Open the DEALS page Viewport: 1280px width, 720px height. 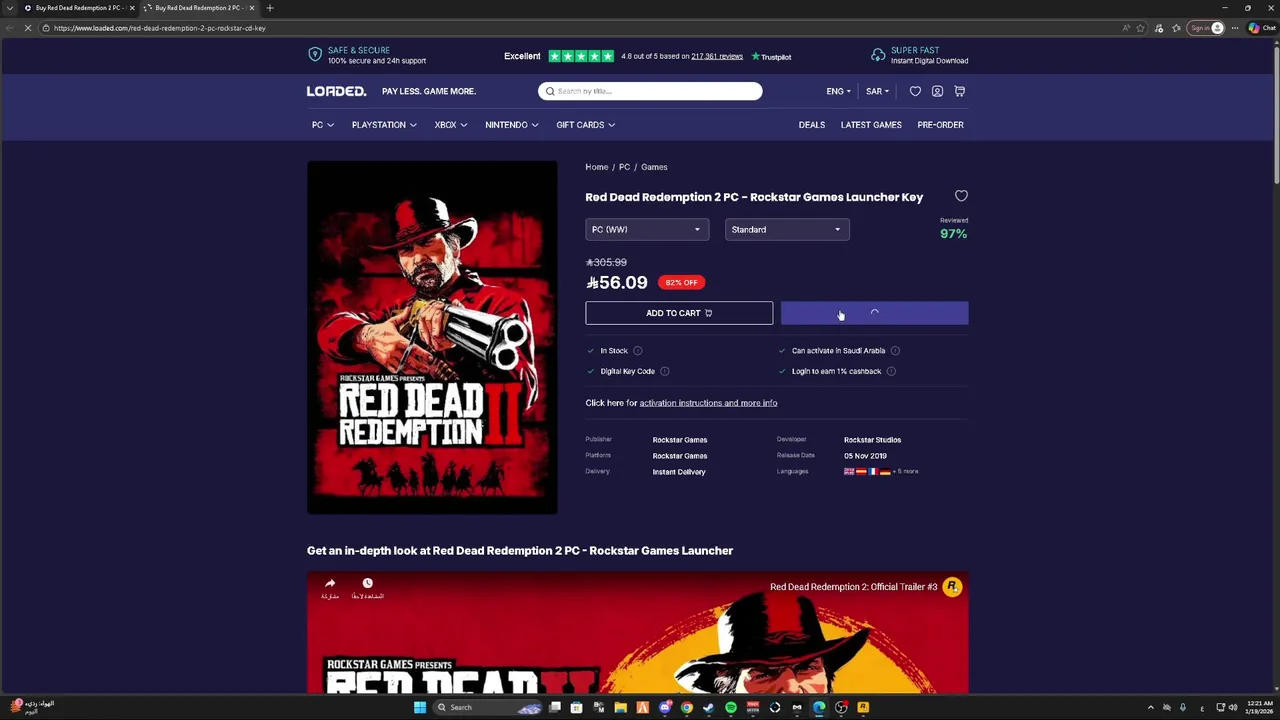point(812,125)
